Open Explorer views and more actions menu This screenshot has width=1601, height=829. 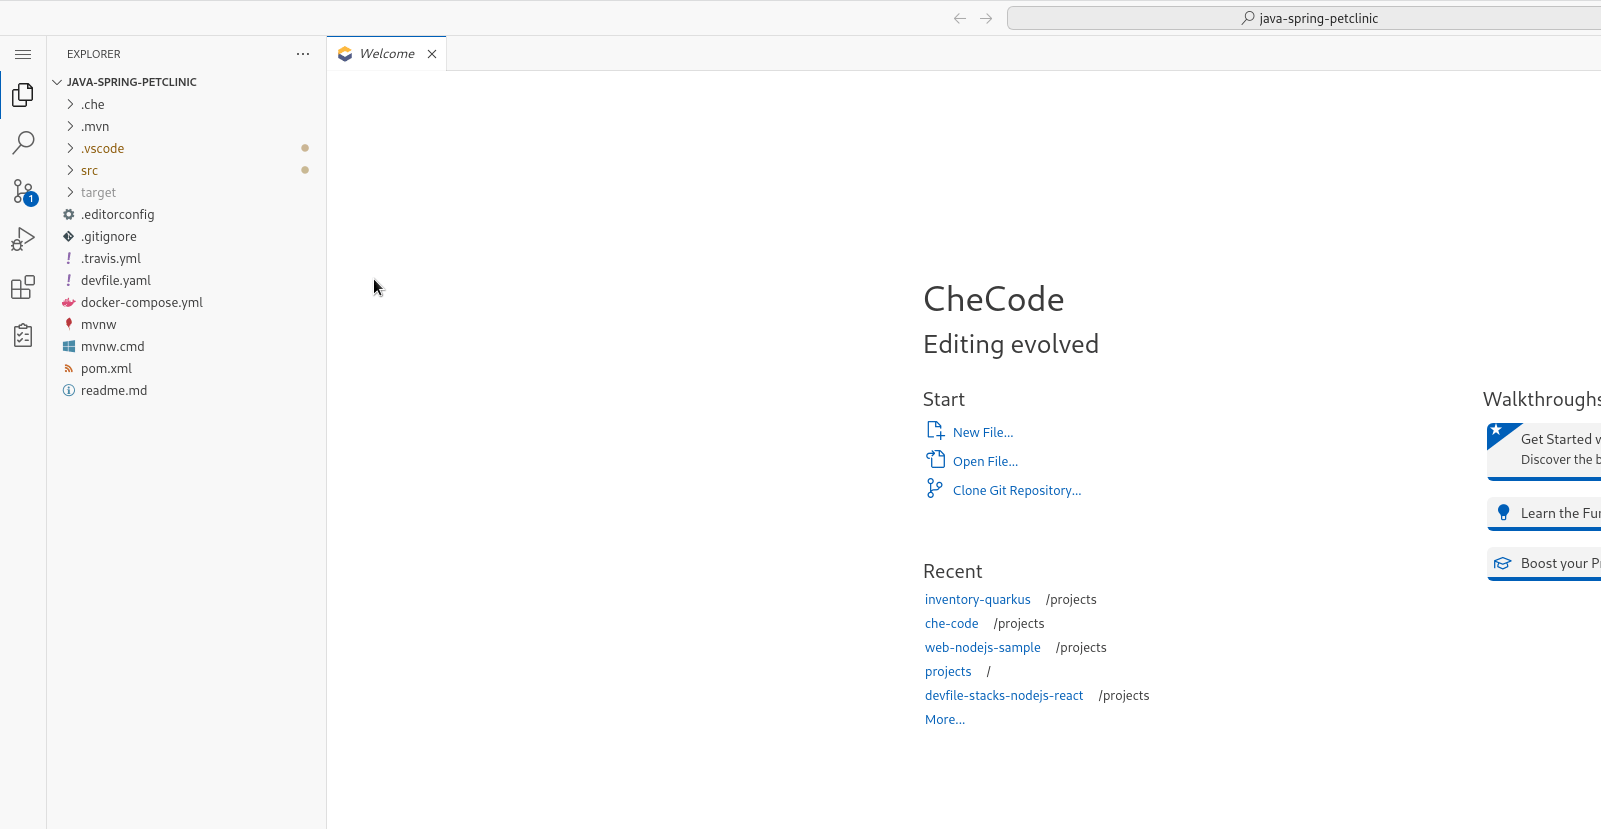point(303,54)
